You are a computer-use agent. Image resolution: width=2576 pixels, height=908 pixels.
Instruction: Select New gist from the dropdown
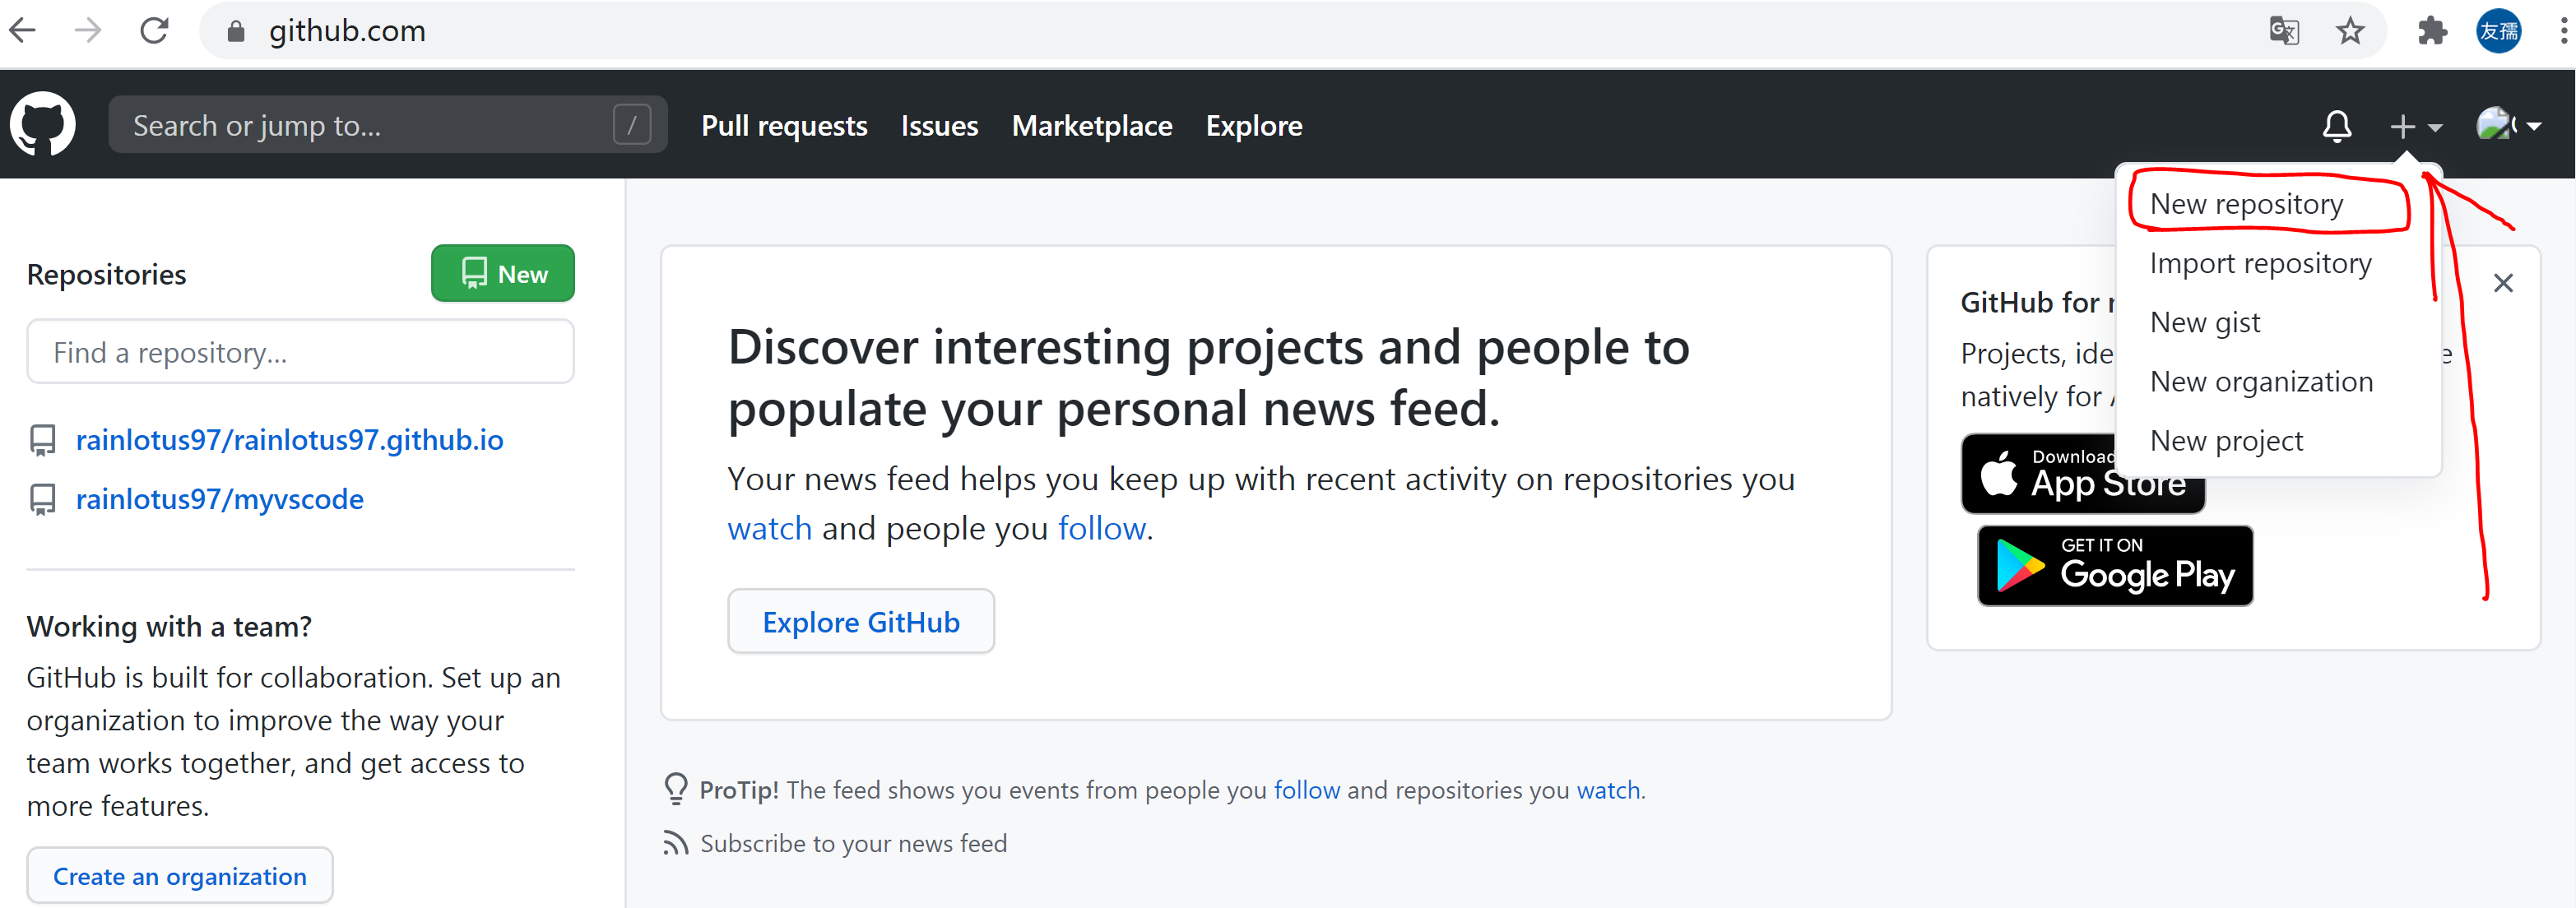point(2204,322)
